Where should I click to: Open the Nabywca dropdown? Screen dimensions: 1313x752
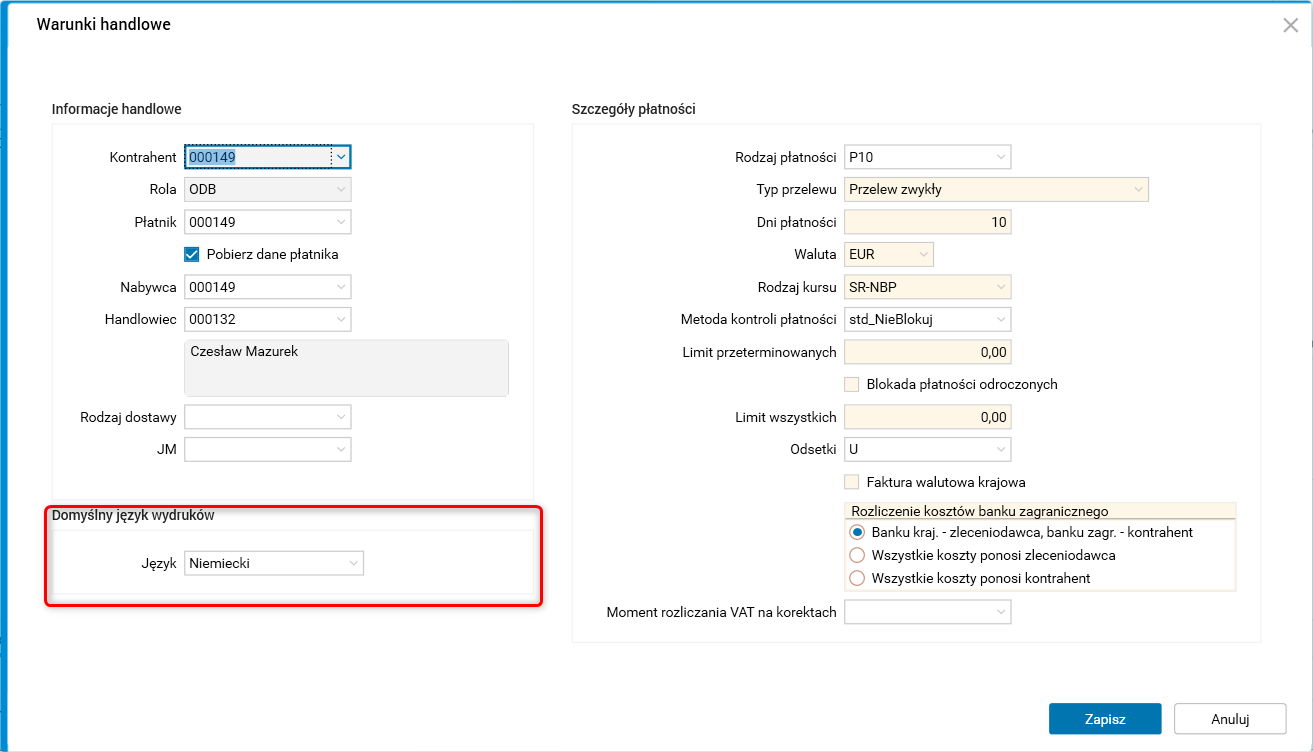[340, 286]
